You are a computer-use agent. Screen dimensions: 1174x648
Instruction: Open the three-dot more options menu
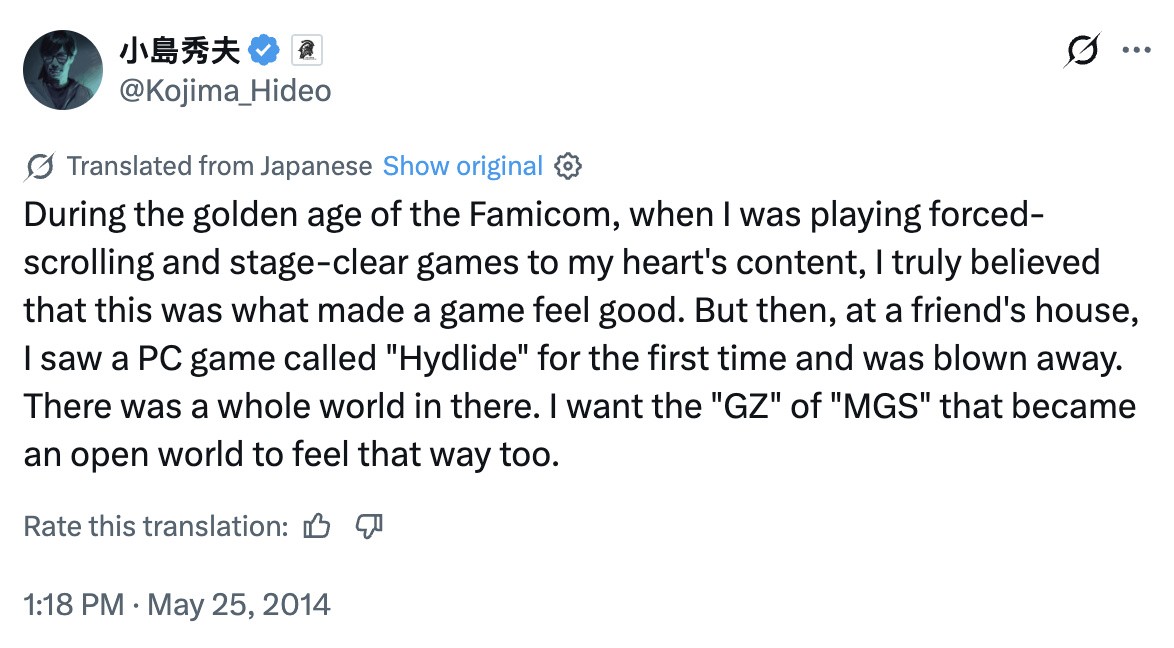pos(1137,50)
